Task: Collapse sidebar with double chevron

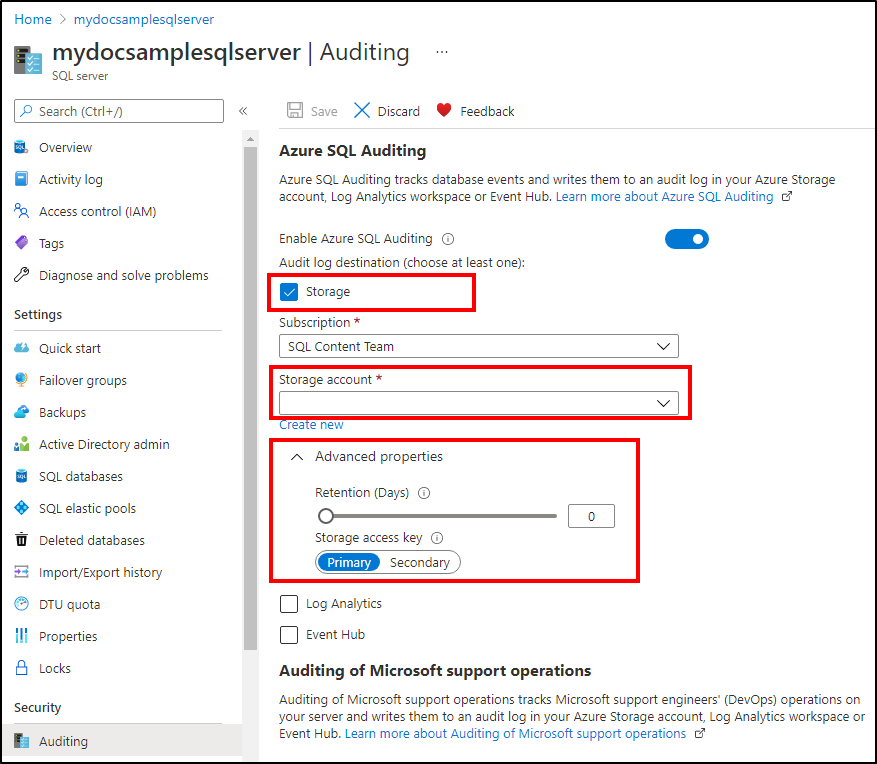Action: [243, 111]
